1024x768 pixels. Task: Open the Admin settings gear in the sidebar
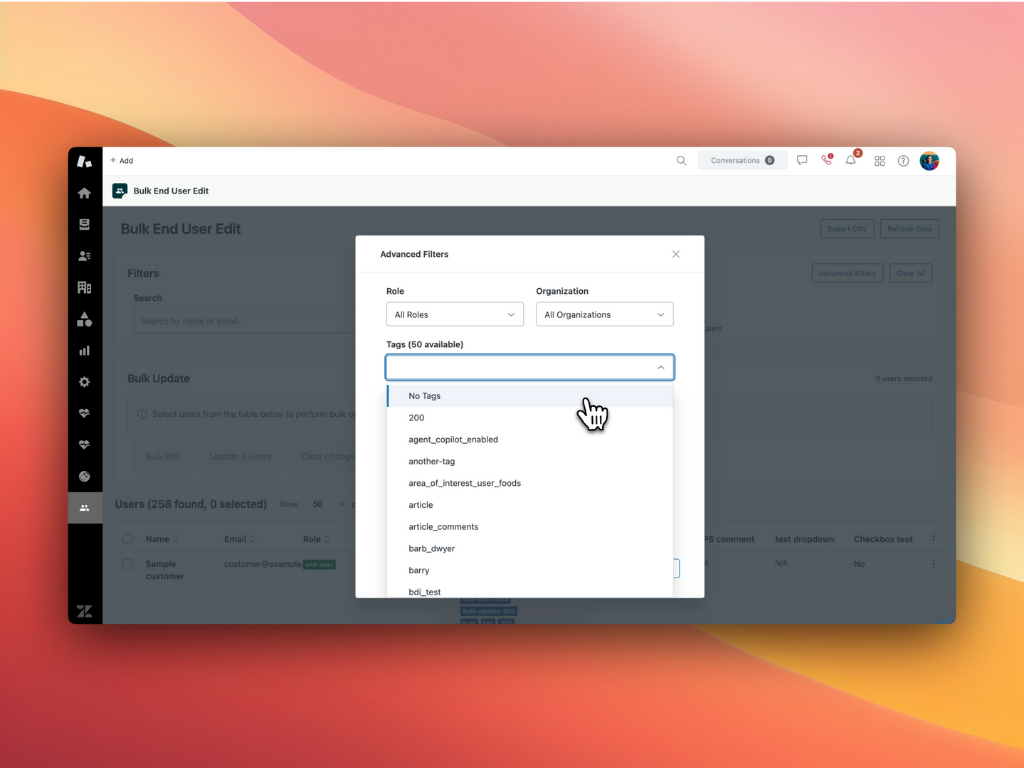(85, 382)
